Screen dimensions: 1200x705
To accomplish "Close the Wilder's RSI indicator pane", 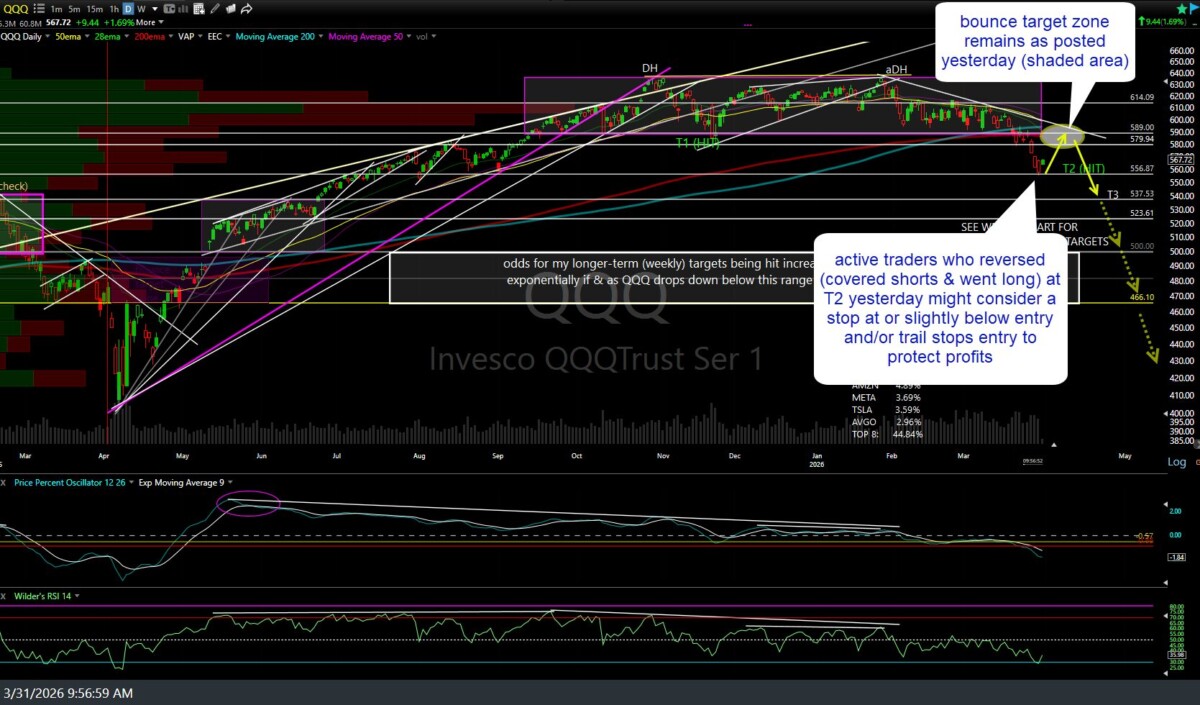I will pos(4,596).
